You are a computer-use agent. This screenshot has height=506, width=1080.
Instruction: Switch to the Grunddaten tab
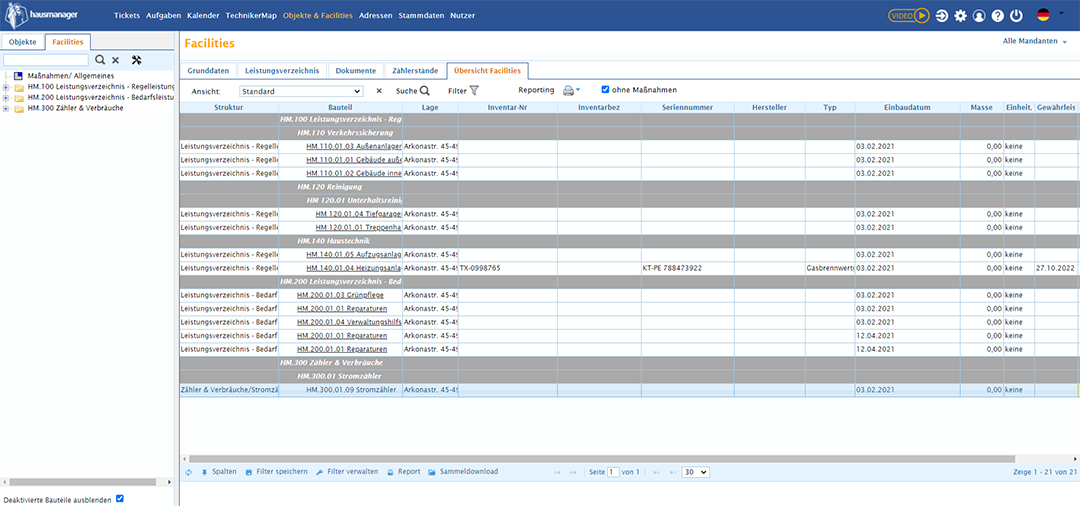coord(209,70)
